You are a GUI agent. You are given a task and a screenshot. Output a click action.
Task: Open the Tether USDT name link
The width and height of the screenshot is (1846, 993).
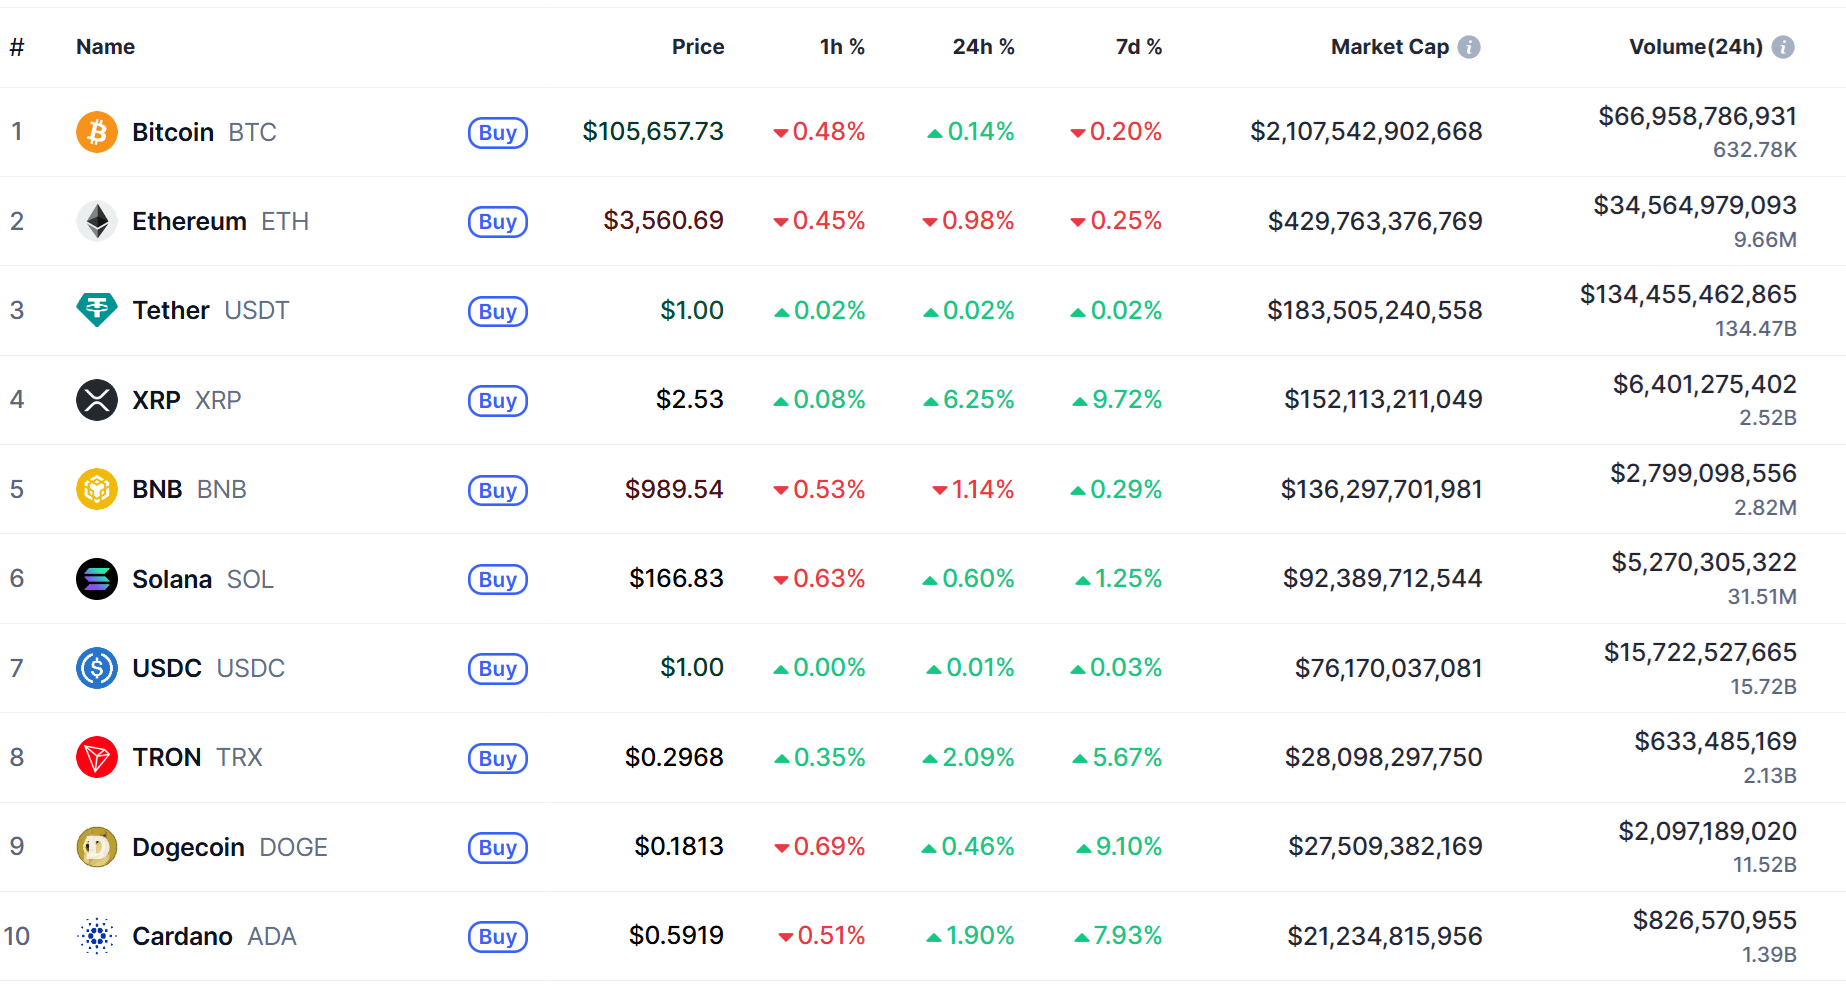(x=211, y=310)
